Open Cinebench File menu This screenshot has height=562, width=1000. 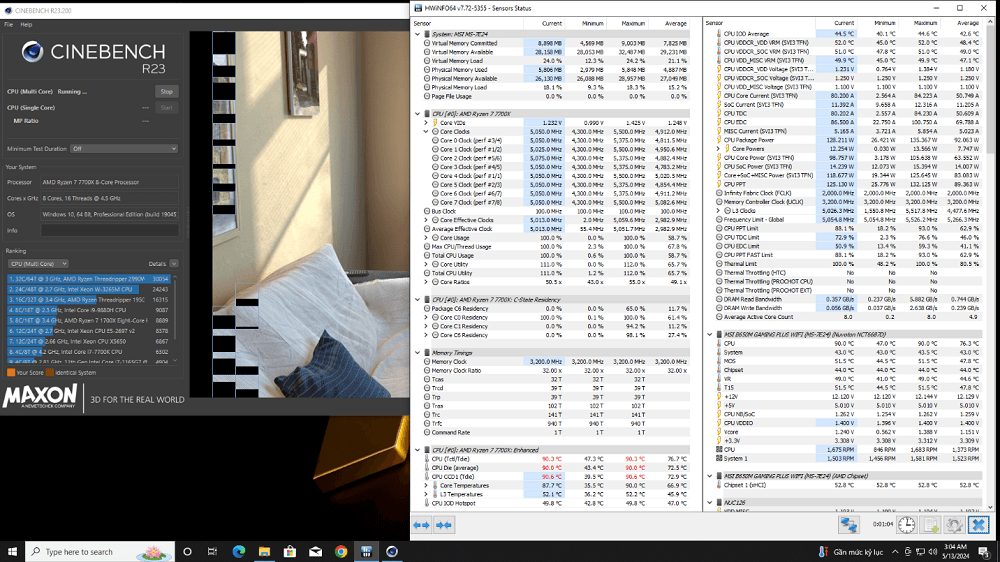(x=8, y=24)
